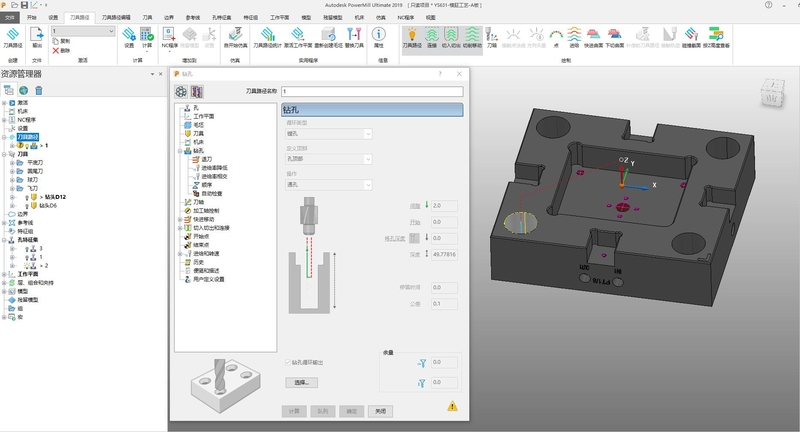The image size is (800, 432).
Task: Click the second toolbar icon beside holes icon in dialog
Action: pos(197,92)
